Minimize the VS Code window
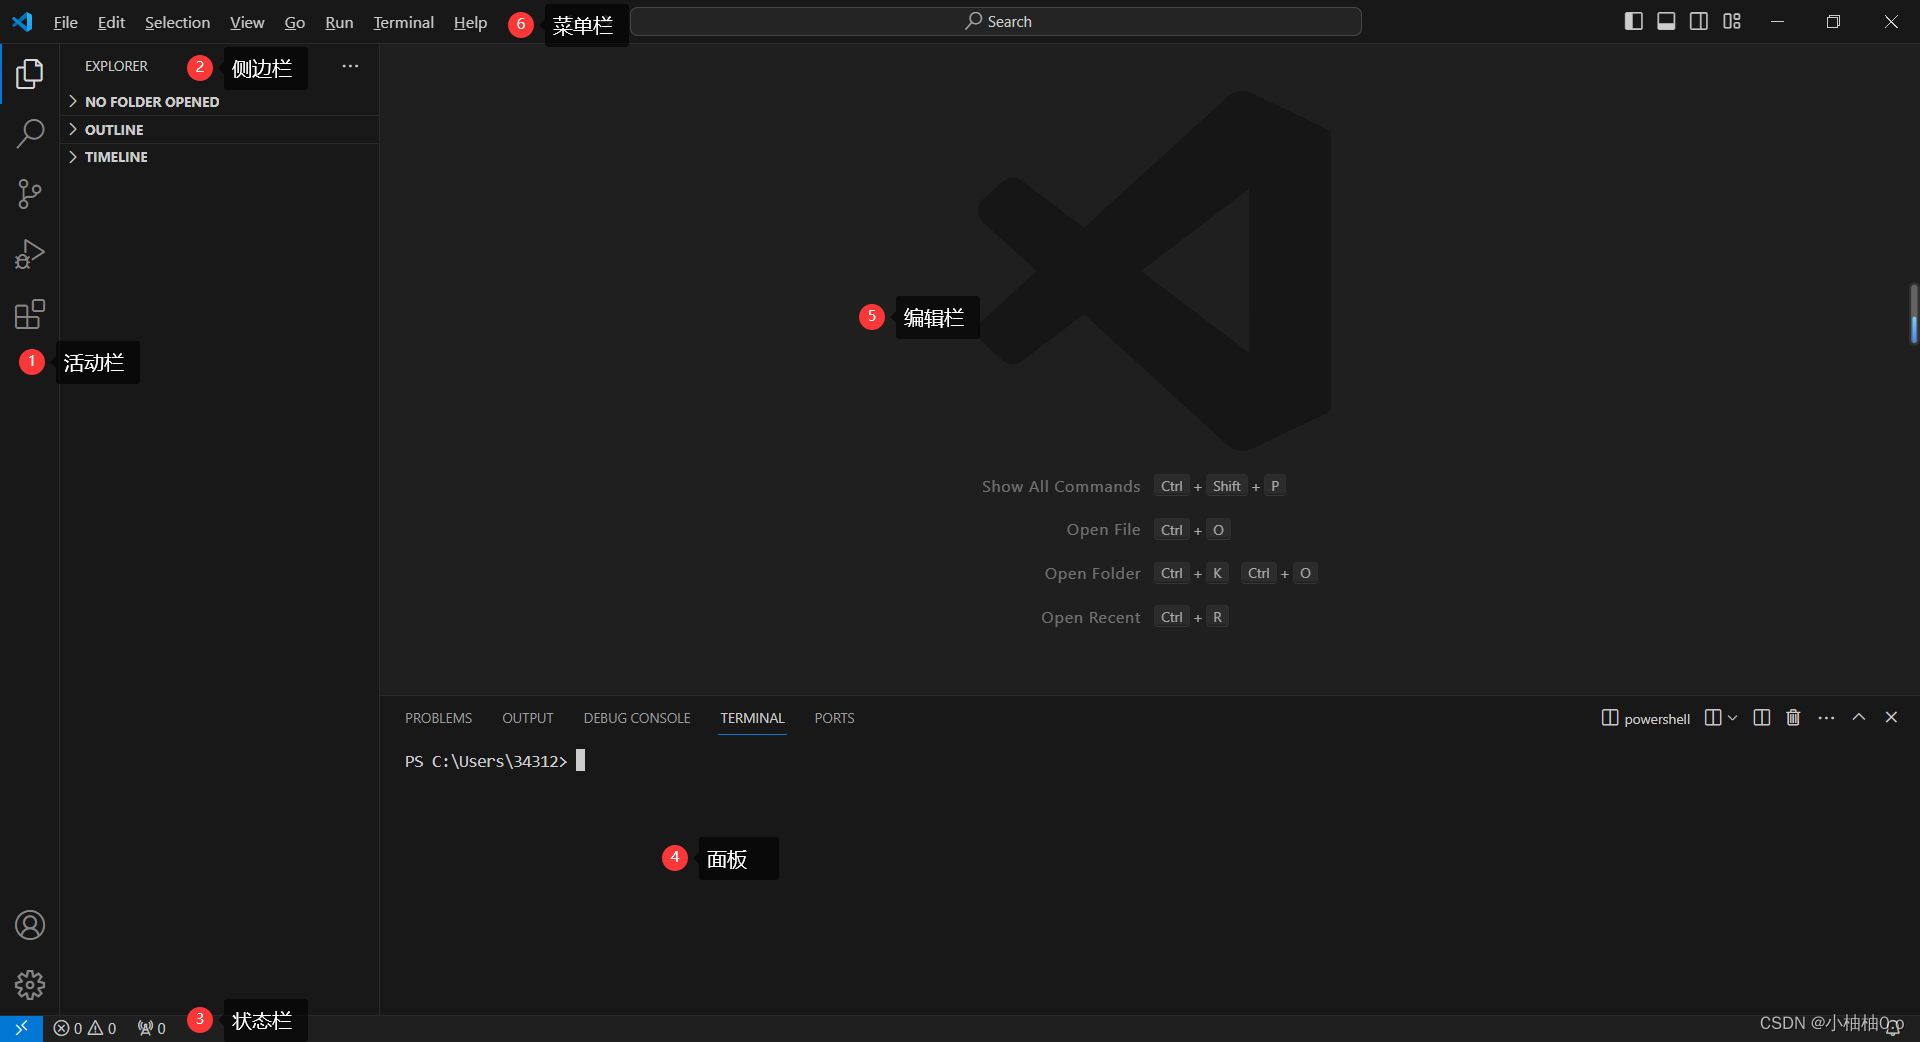1920x1042 pixels. pos(1777,21)
